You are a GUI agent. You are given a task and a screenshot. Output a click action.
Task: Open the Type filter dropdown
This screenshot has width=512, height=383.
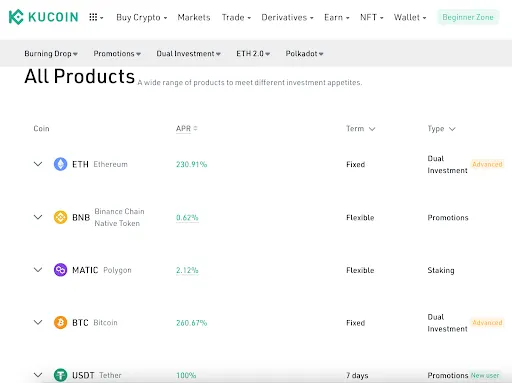441,129
